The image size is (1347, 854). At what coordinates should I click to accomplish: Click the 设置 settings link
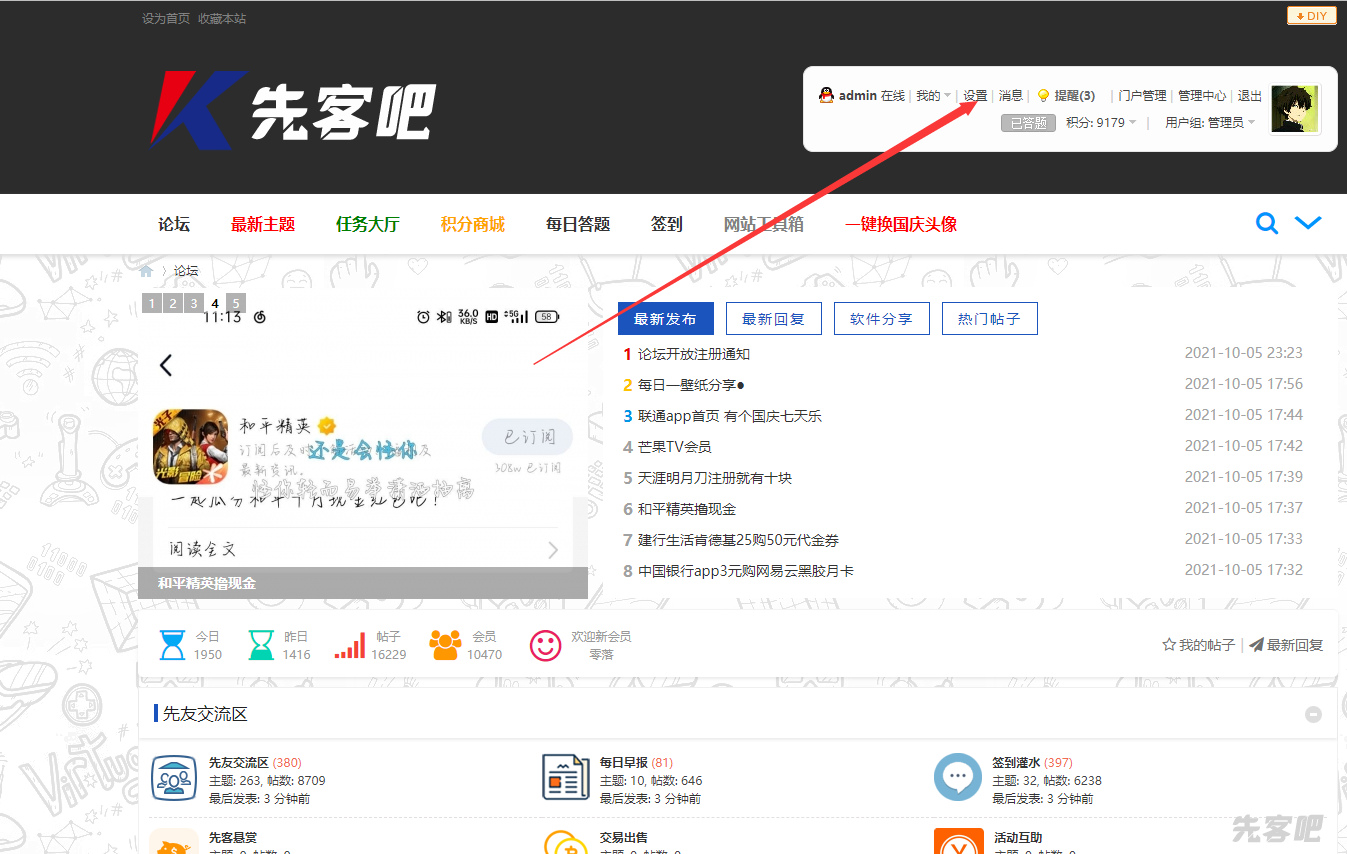(975, 96)
